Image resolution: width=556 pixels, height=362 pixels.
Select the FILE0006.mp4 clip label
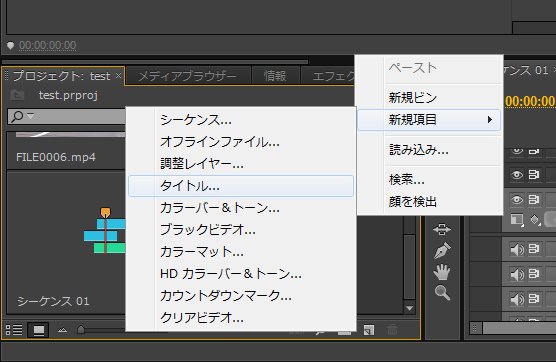pos(56,157)
